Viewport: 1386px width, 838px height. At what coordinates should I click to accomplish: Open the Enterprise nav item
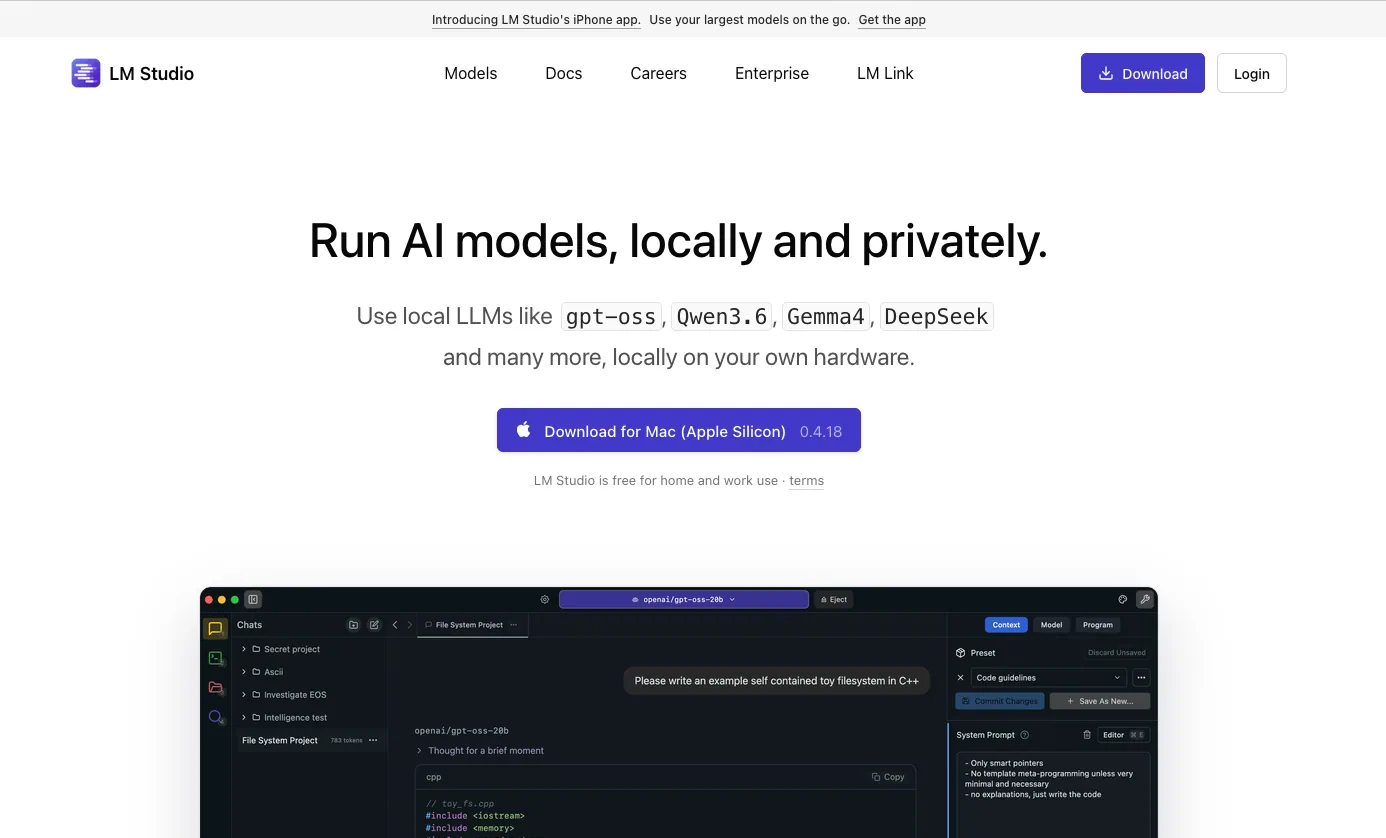click(772, 73)
